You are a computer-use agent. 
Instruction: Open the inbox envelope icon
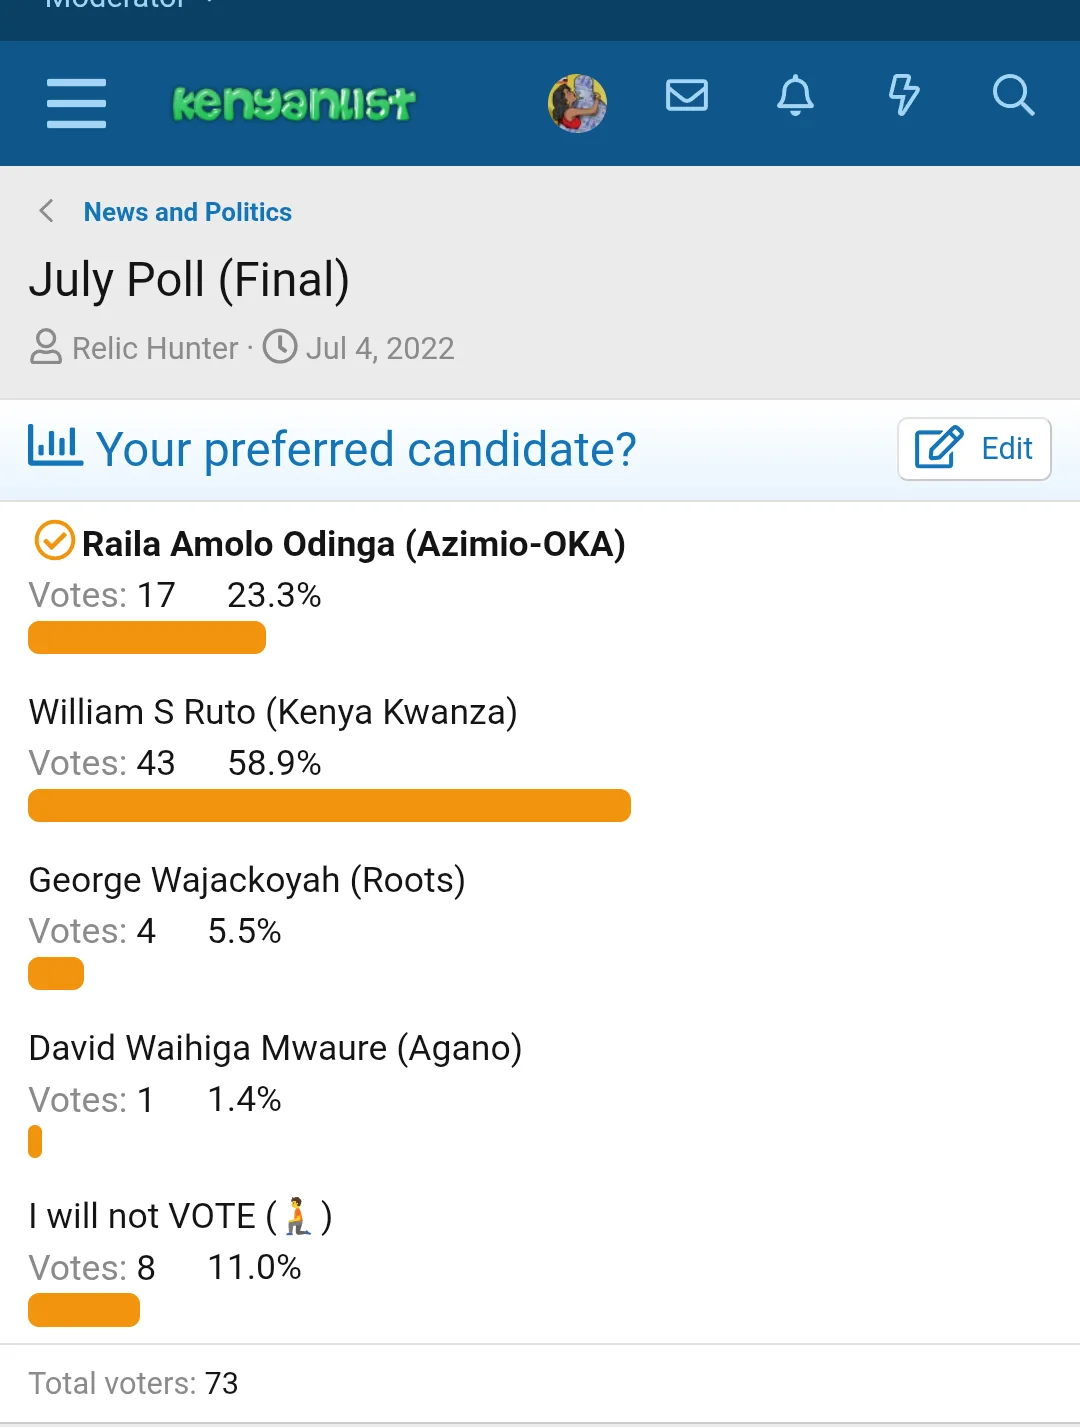687,96
